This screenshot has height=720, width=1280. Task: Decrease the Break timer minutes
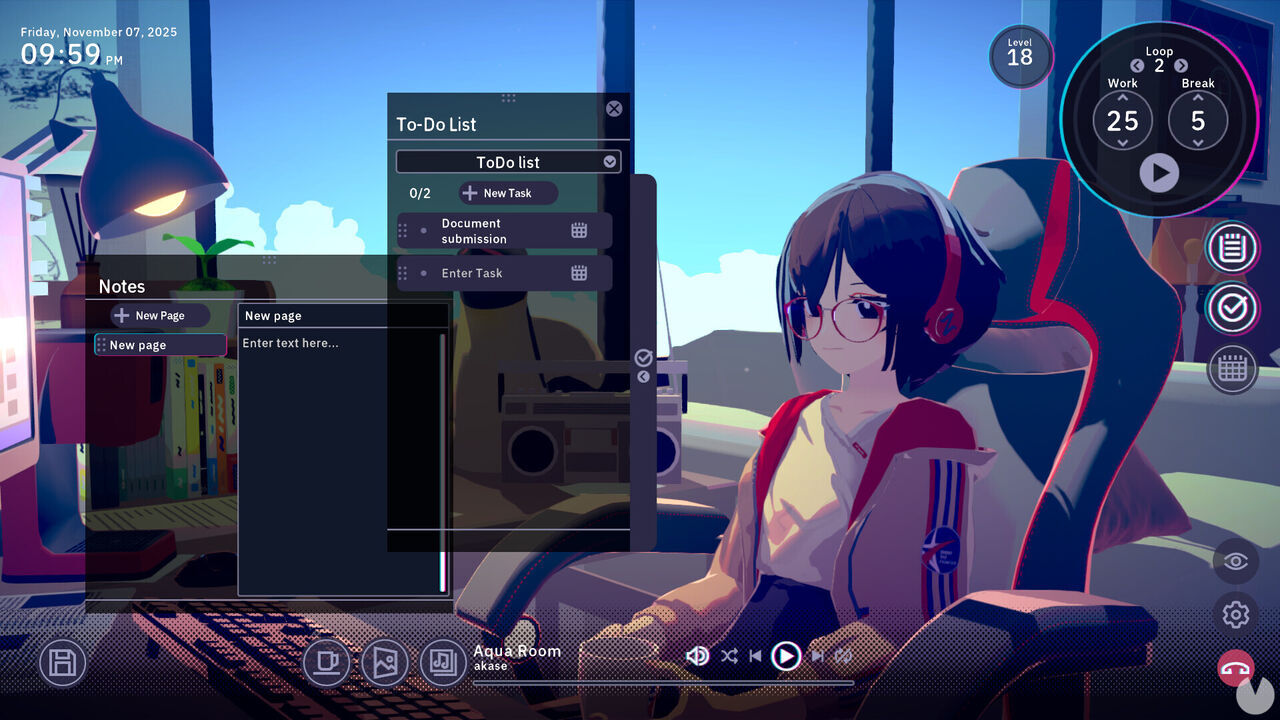point(1198,144)
